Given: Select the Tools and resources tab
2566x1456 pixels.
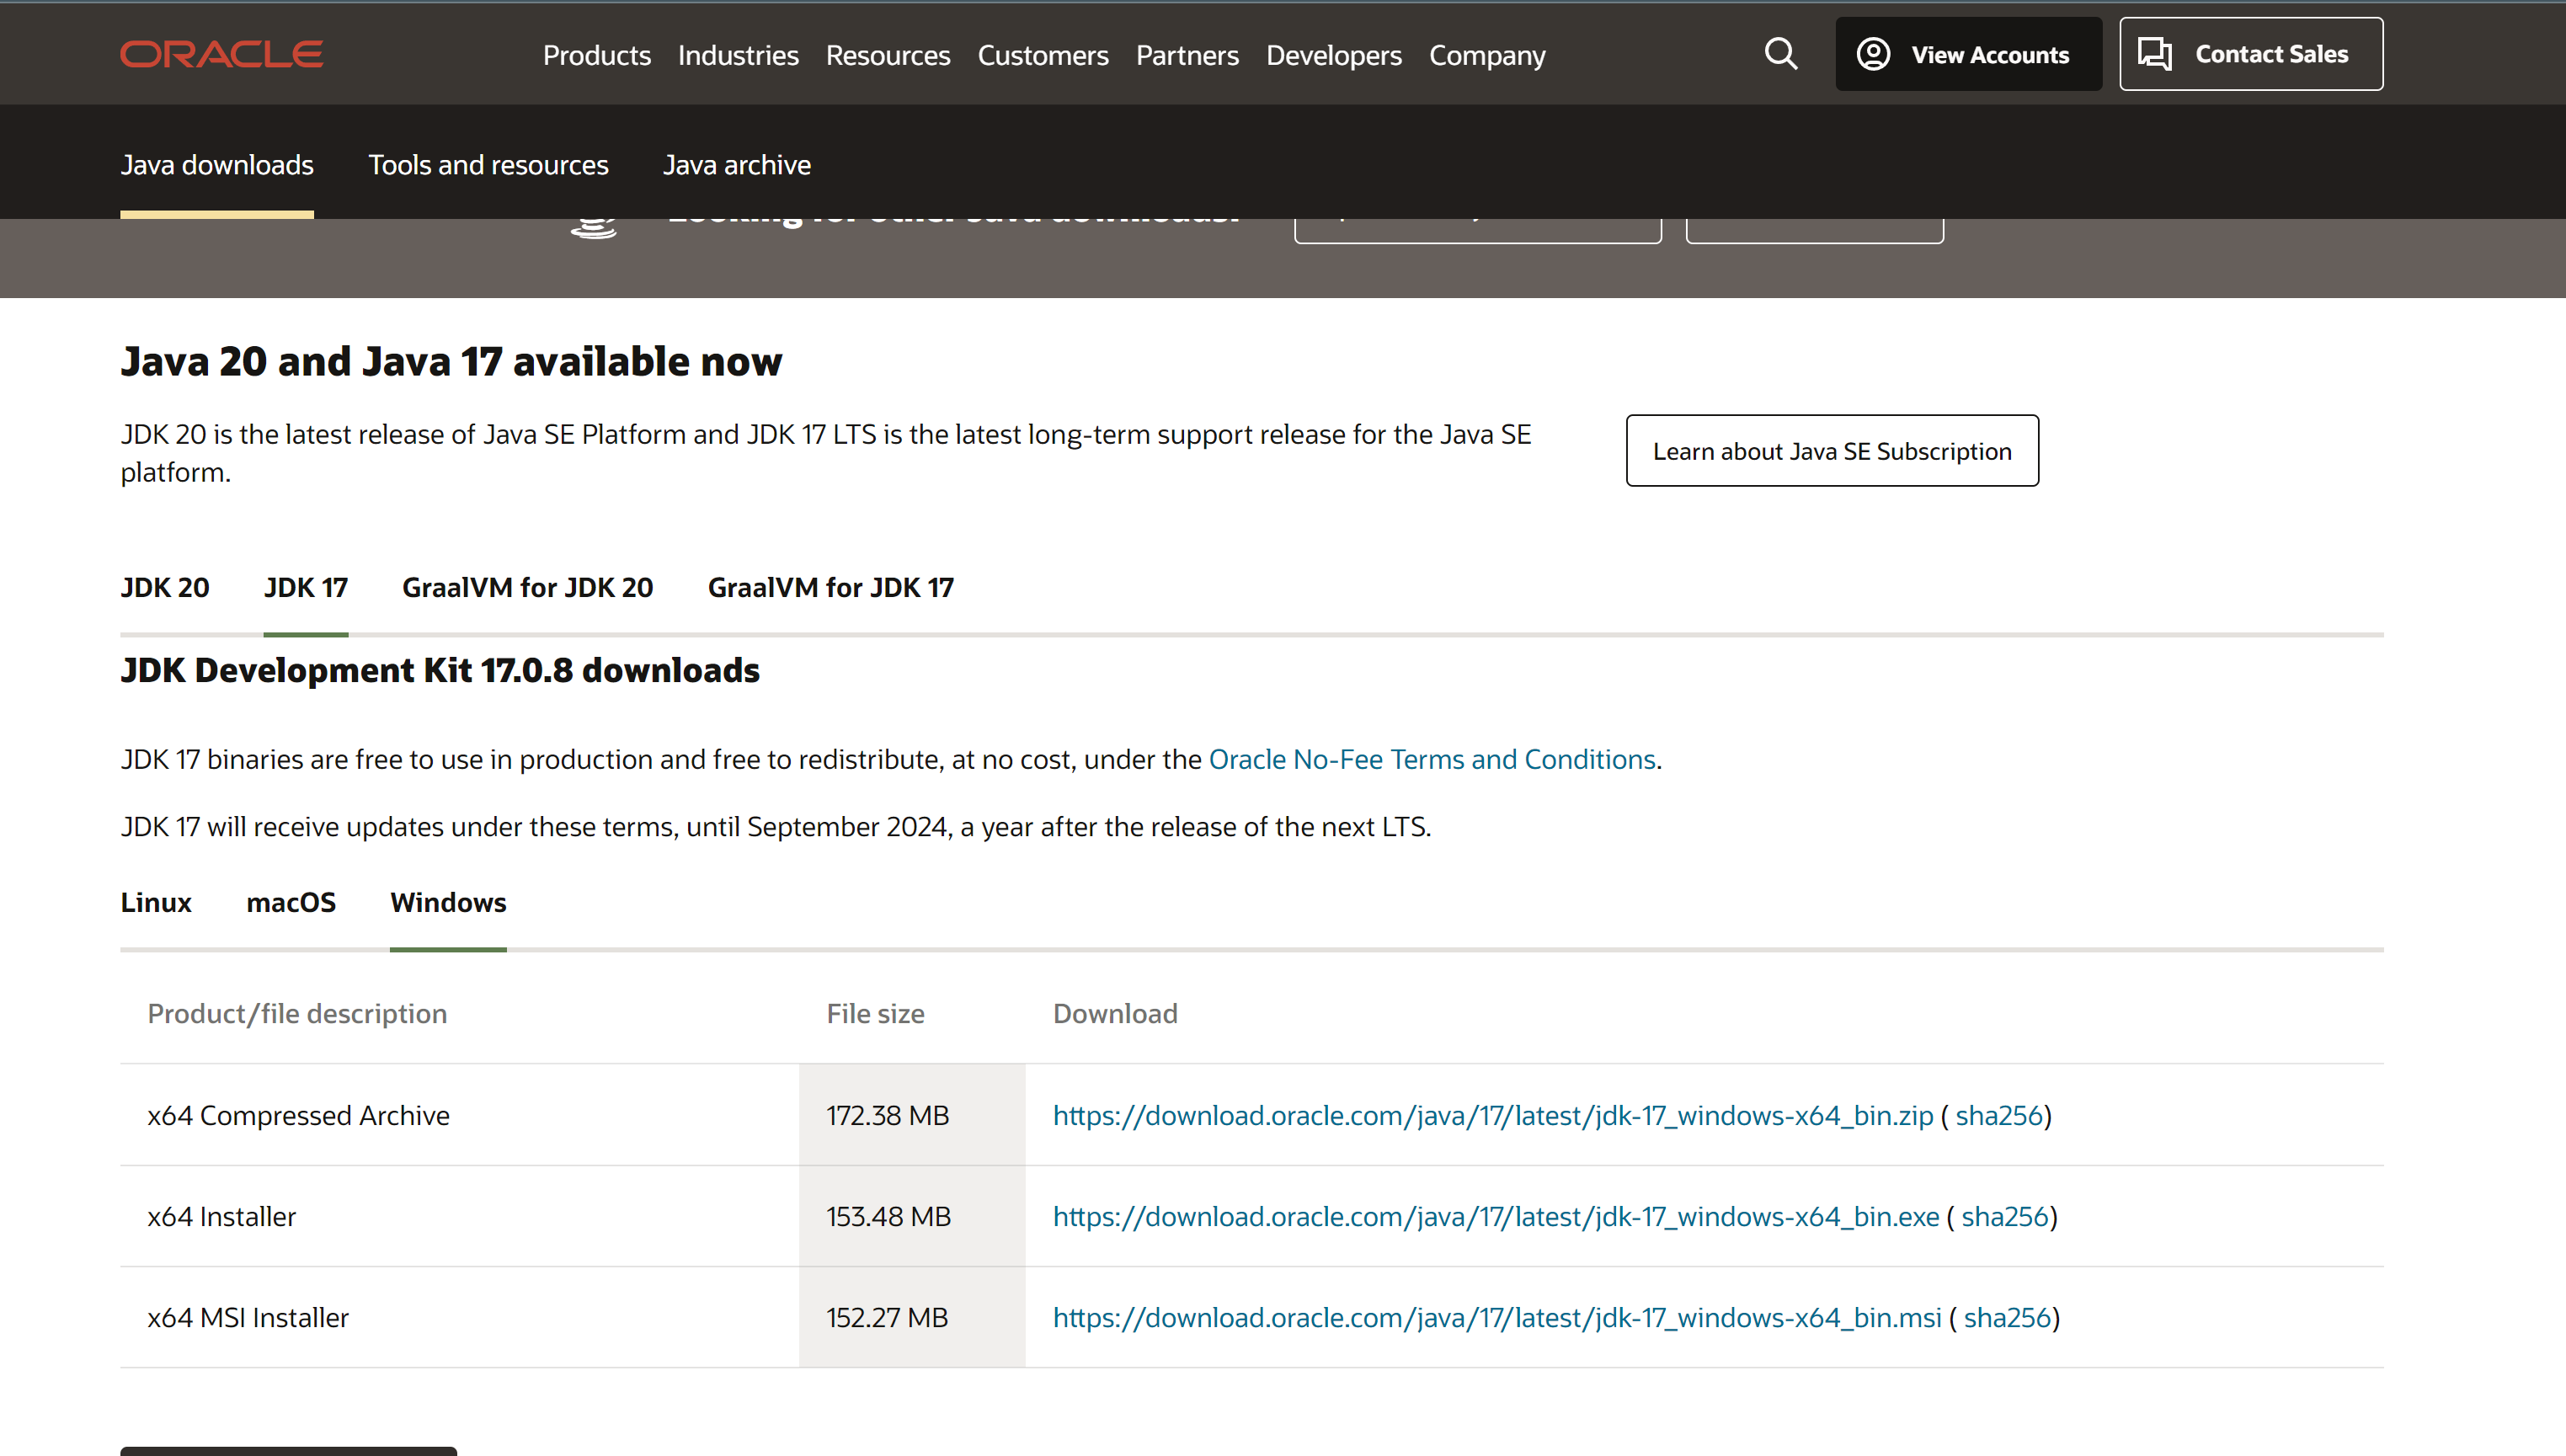Looking at the screenshot, I should (488, 165).
